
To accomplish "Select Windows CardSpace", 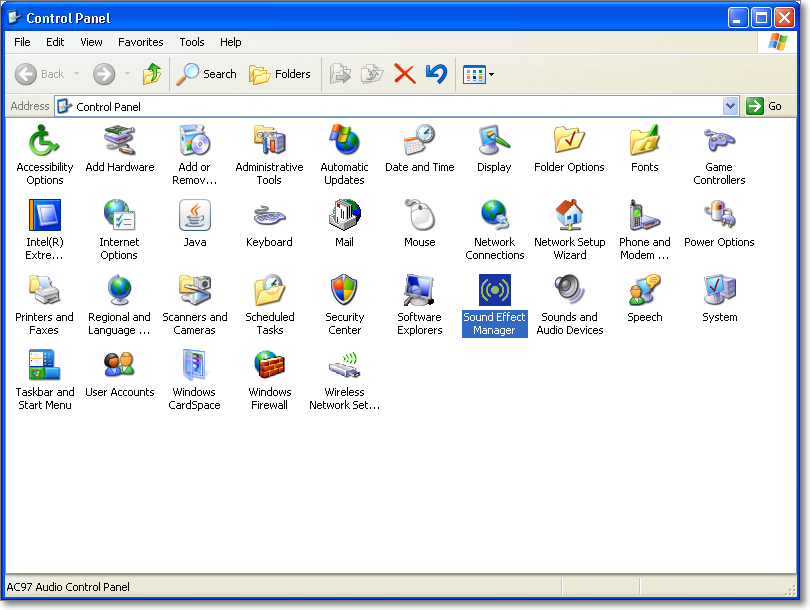I will click(194, 379).
